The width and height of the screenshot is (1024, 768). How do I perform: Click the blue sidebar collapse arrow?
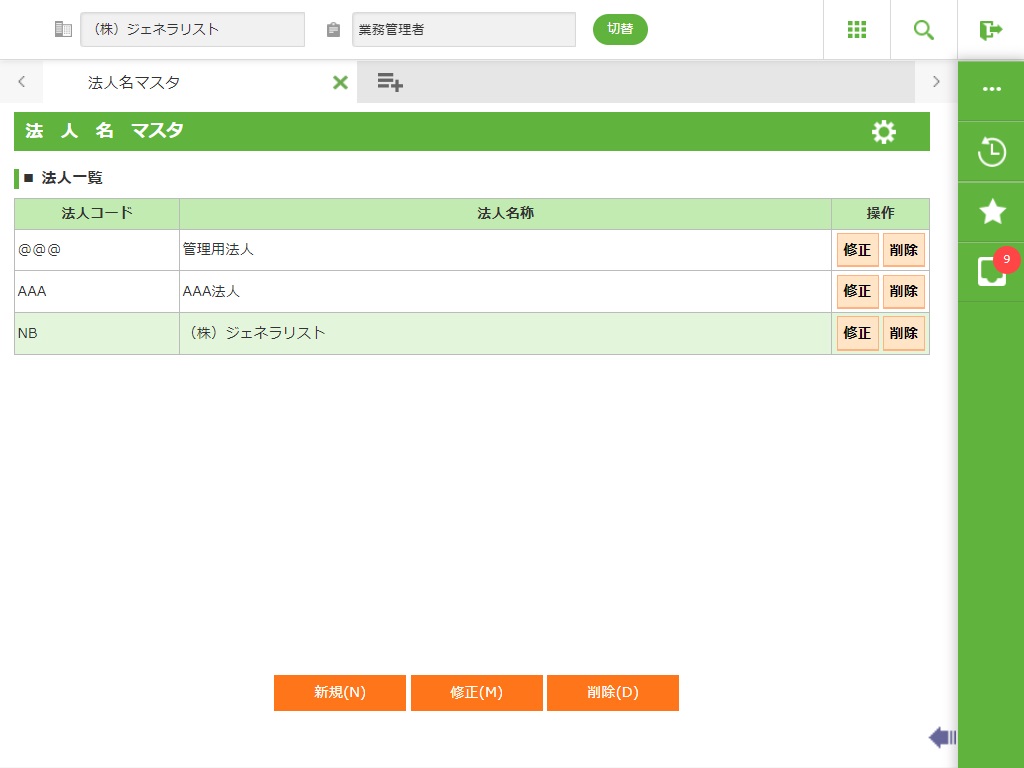(942, 737)
